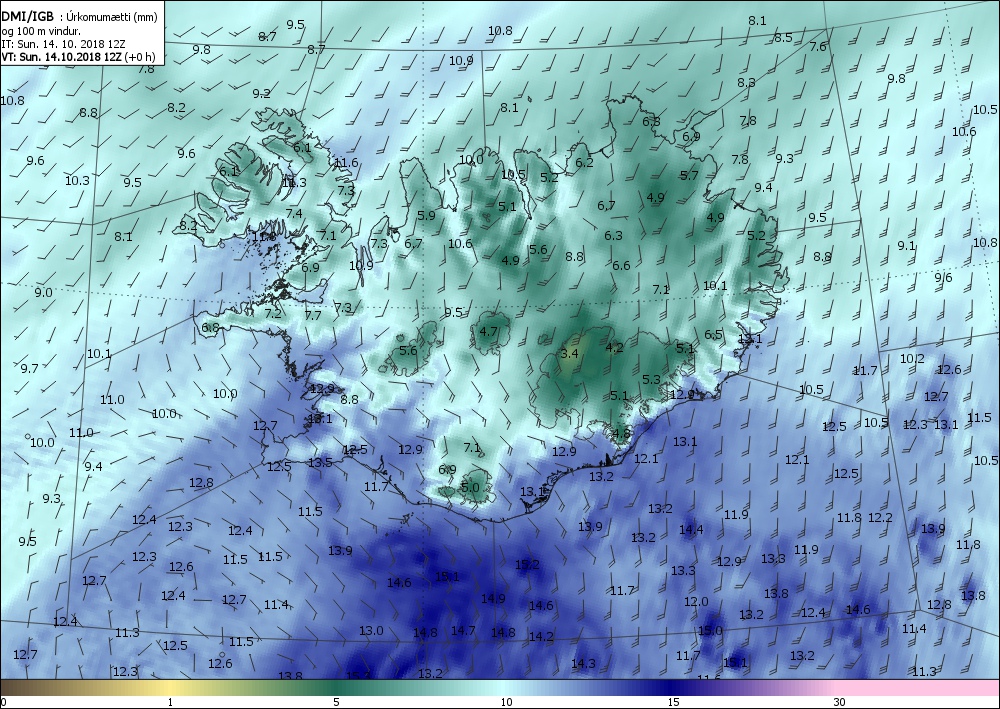Viewport: 1000px width, 709px height.
Task: Select the bold 'VT: Sun. 14.10.2018 12Z (+0 h)' line
Action: (78, 56)
